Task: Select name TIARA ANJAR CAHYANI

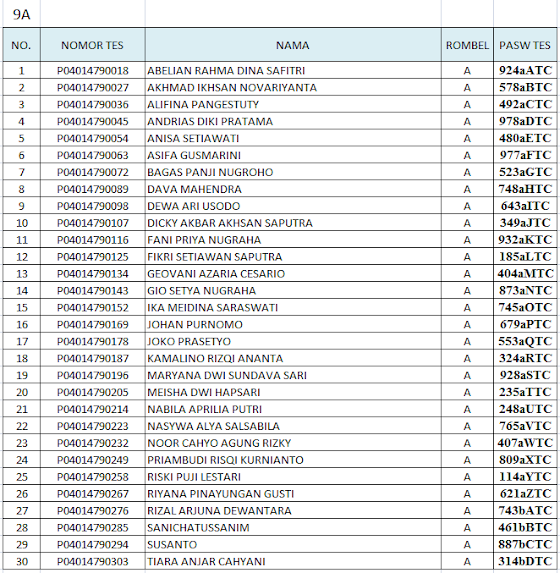Action: [x=206, y=562]
